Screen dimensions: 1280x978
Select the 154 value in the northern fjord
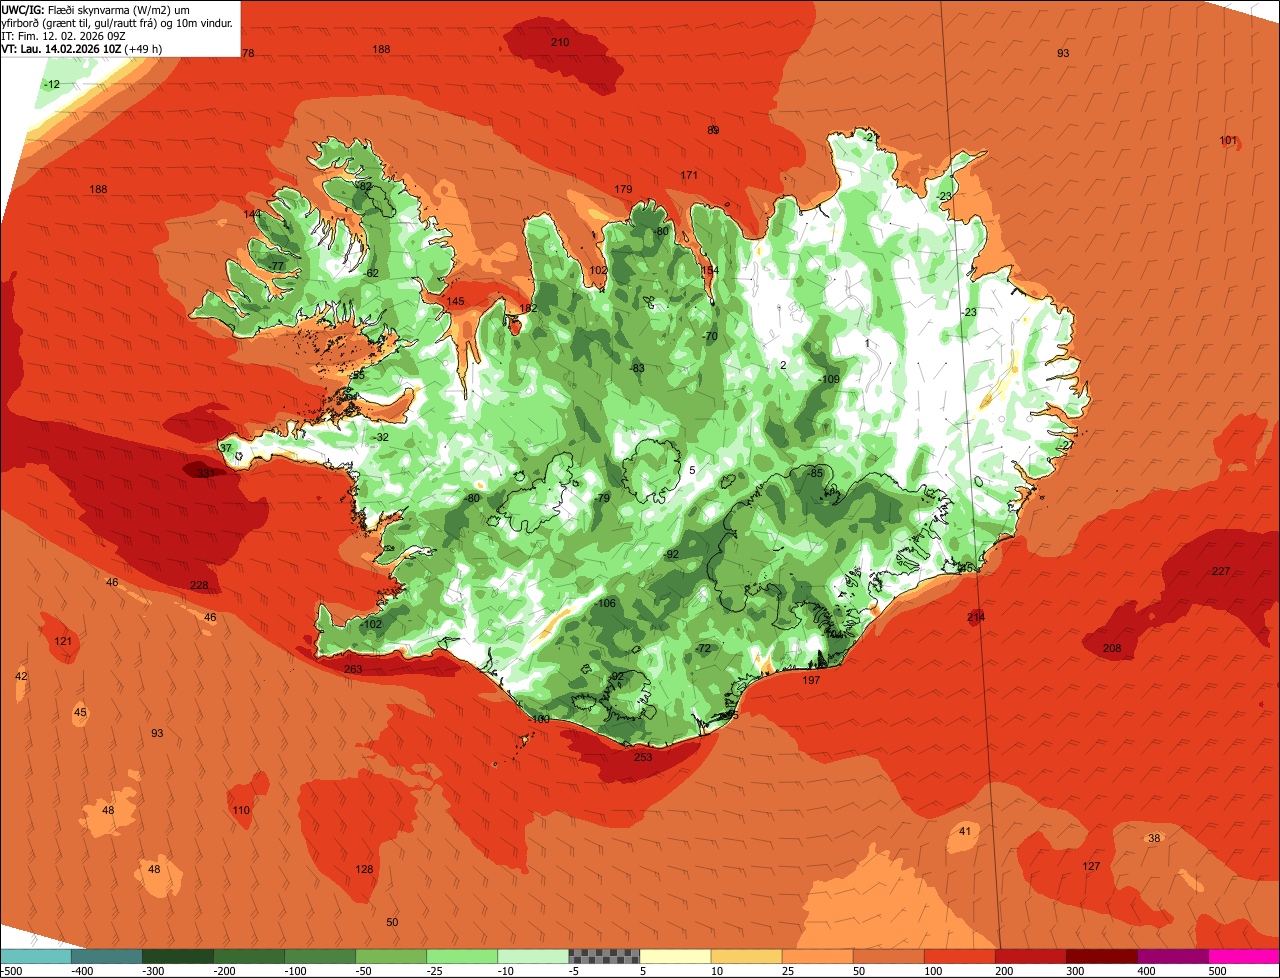(x=709, y=270)
